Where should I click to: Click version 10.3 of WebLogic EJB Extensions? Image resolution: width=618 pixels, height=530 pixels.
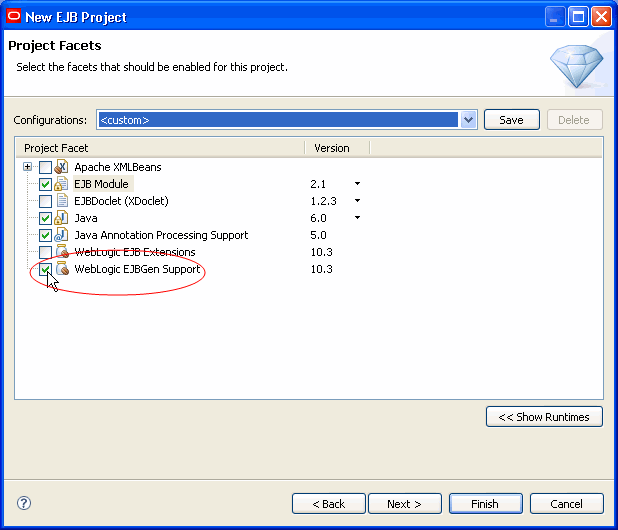(322, 252)
